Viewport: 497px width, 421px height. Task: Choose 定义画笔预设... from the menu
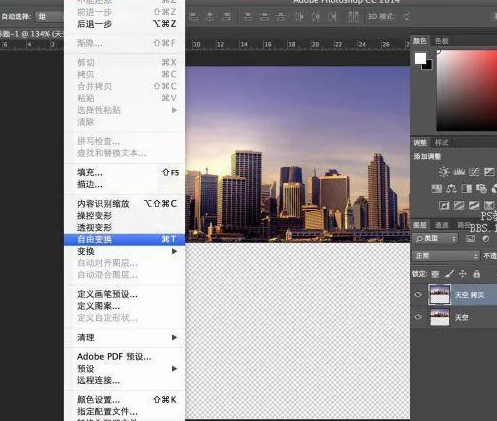click(125, 294)
